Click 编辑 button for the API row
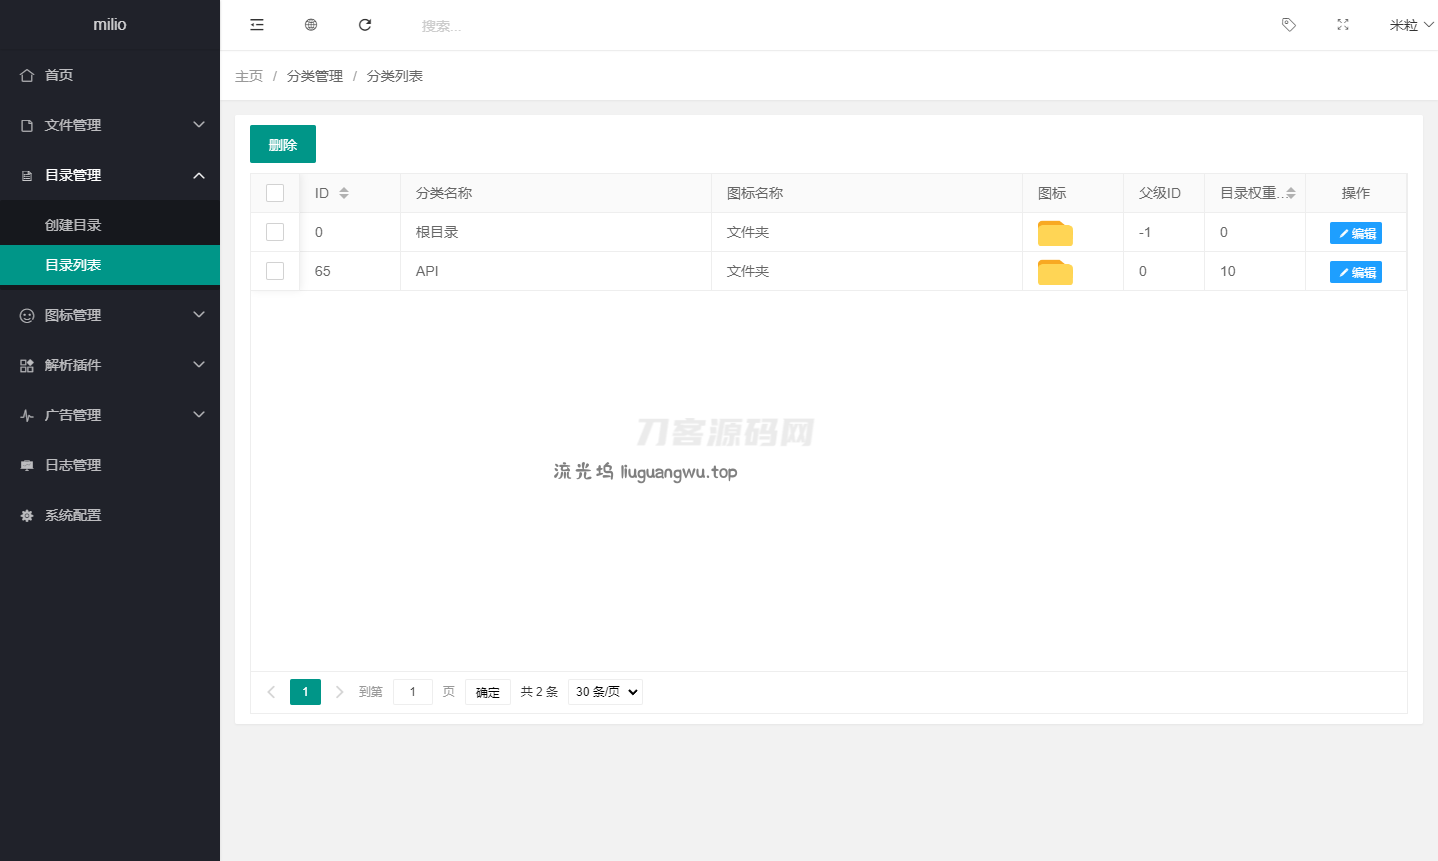Image resolution: width=1438 pixels, height=861 pixels. pyautogui.click(x=1356, y=272)
